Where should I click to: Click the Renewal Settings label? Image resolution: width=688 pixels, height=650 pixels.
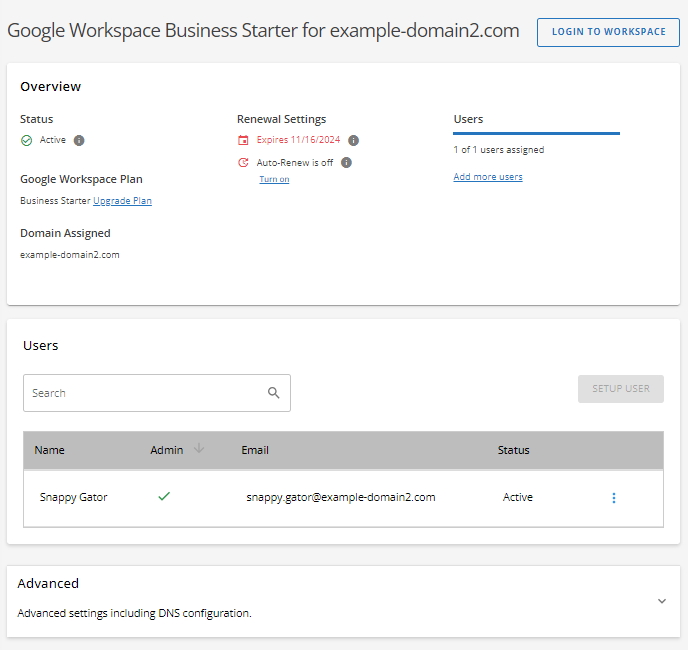coord(282,119)
